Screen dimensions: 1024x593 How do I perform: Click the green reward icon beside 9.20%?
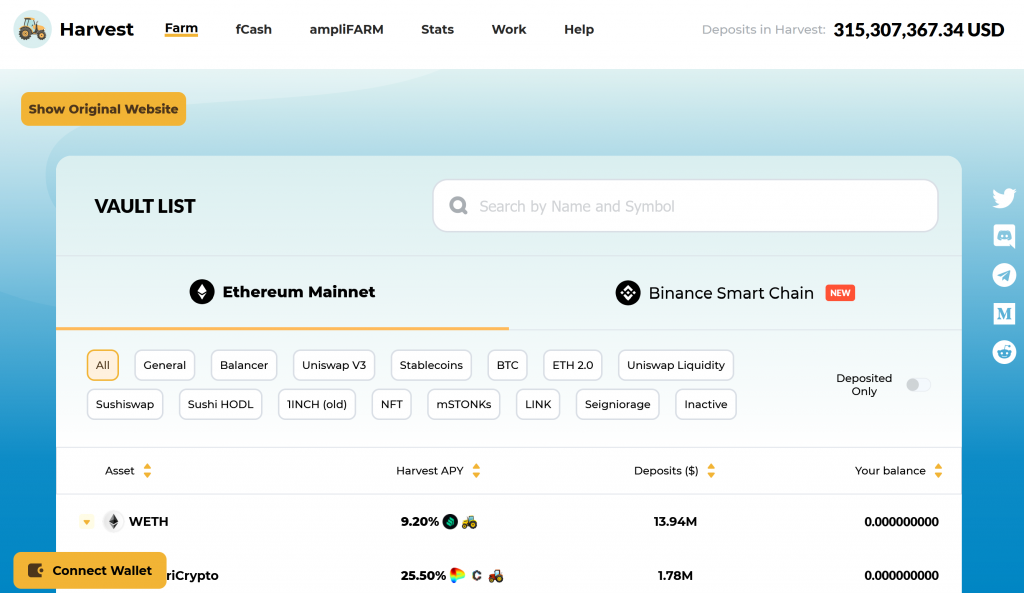coord(450,521)
